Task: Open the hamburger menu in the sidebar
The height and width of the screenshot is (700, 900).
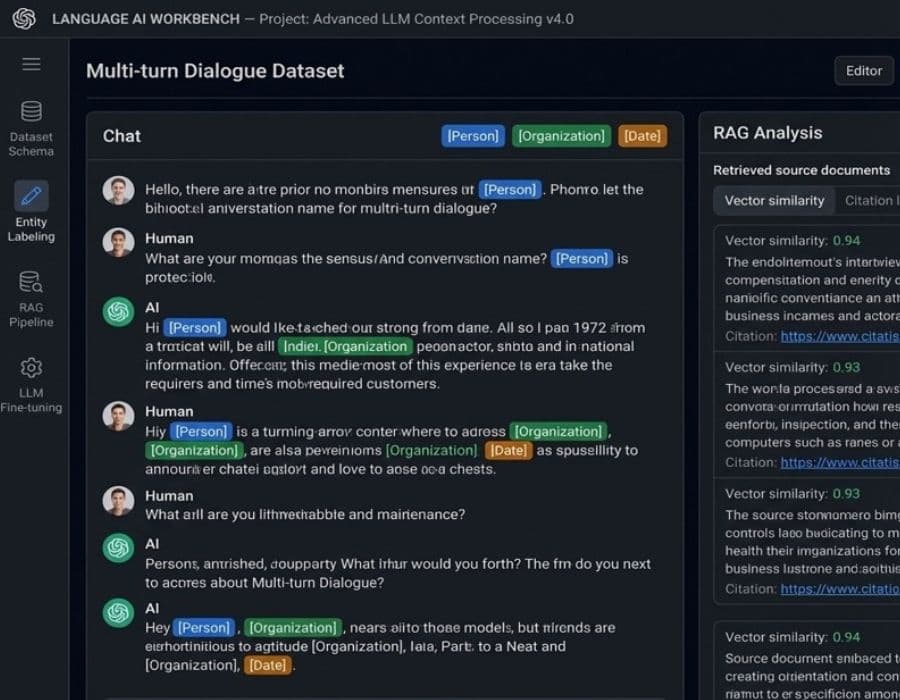Action: pos(31,64)
